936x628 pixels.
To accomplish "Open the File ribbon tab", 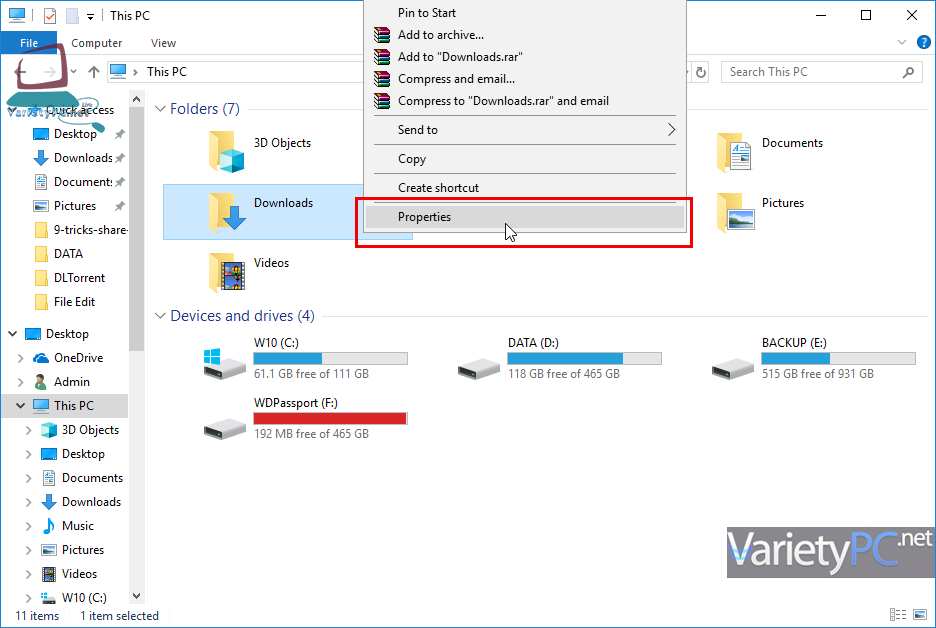I will [29, 43].
